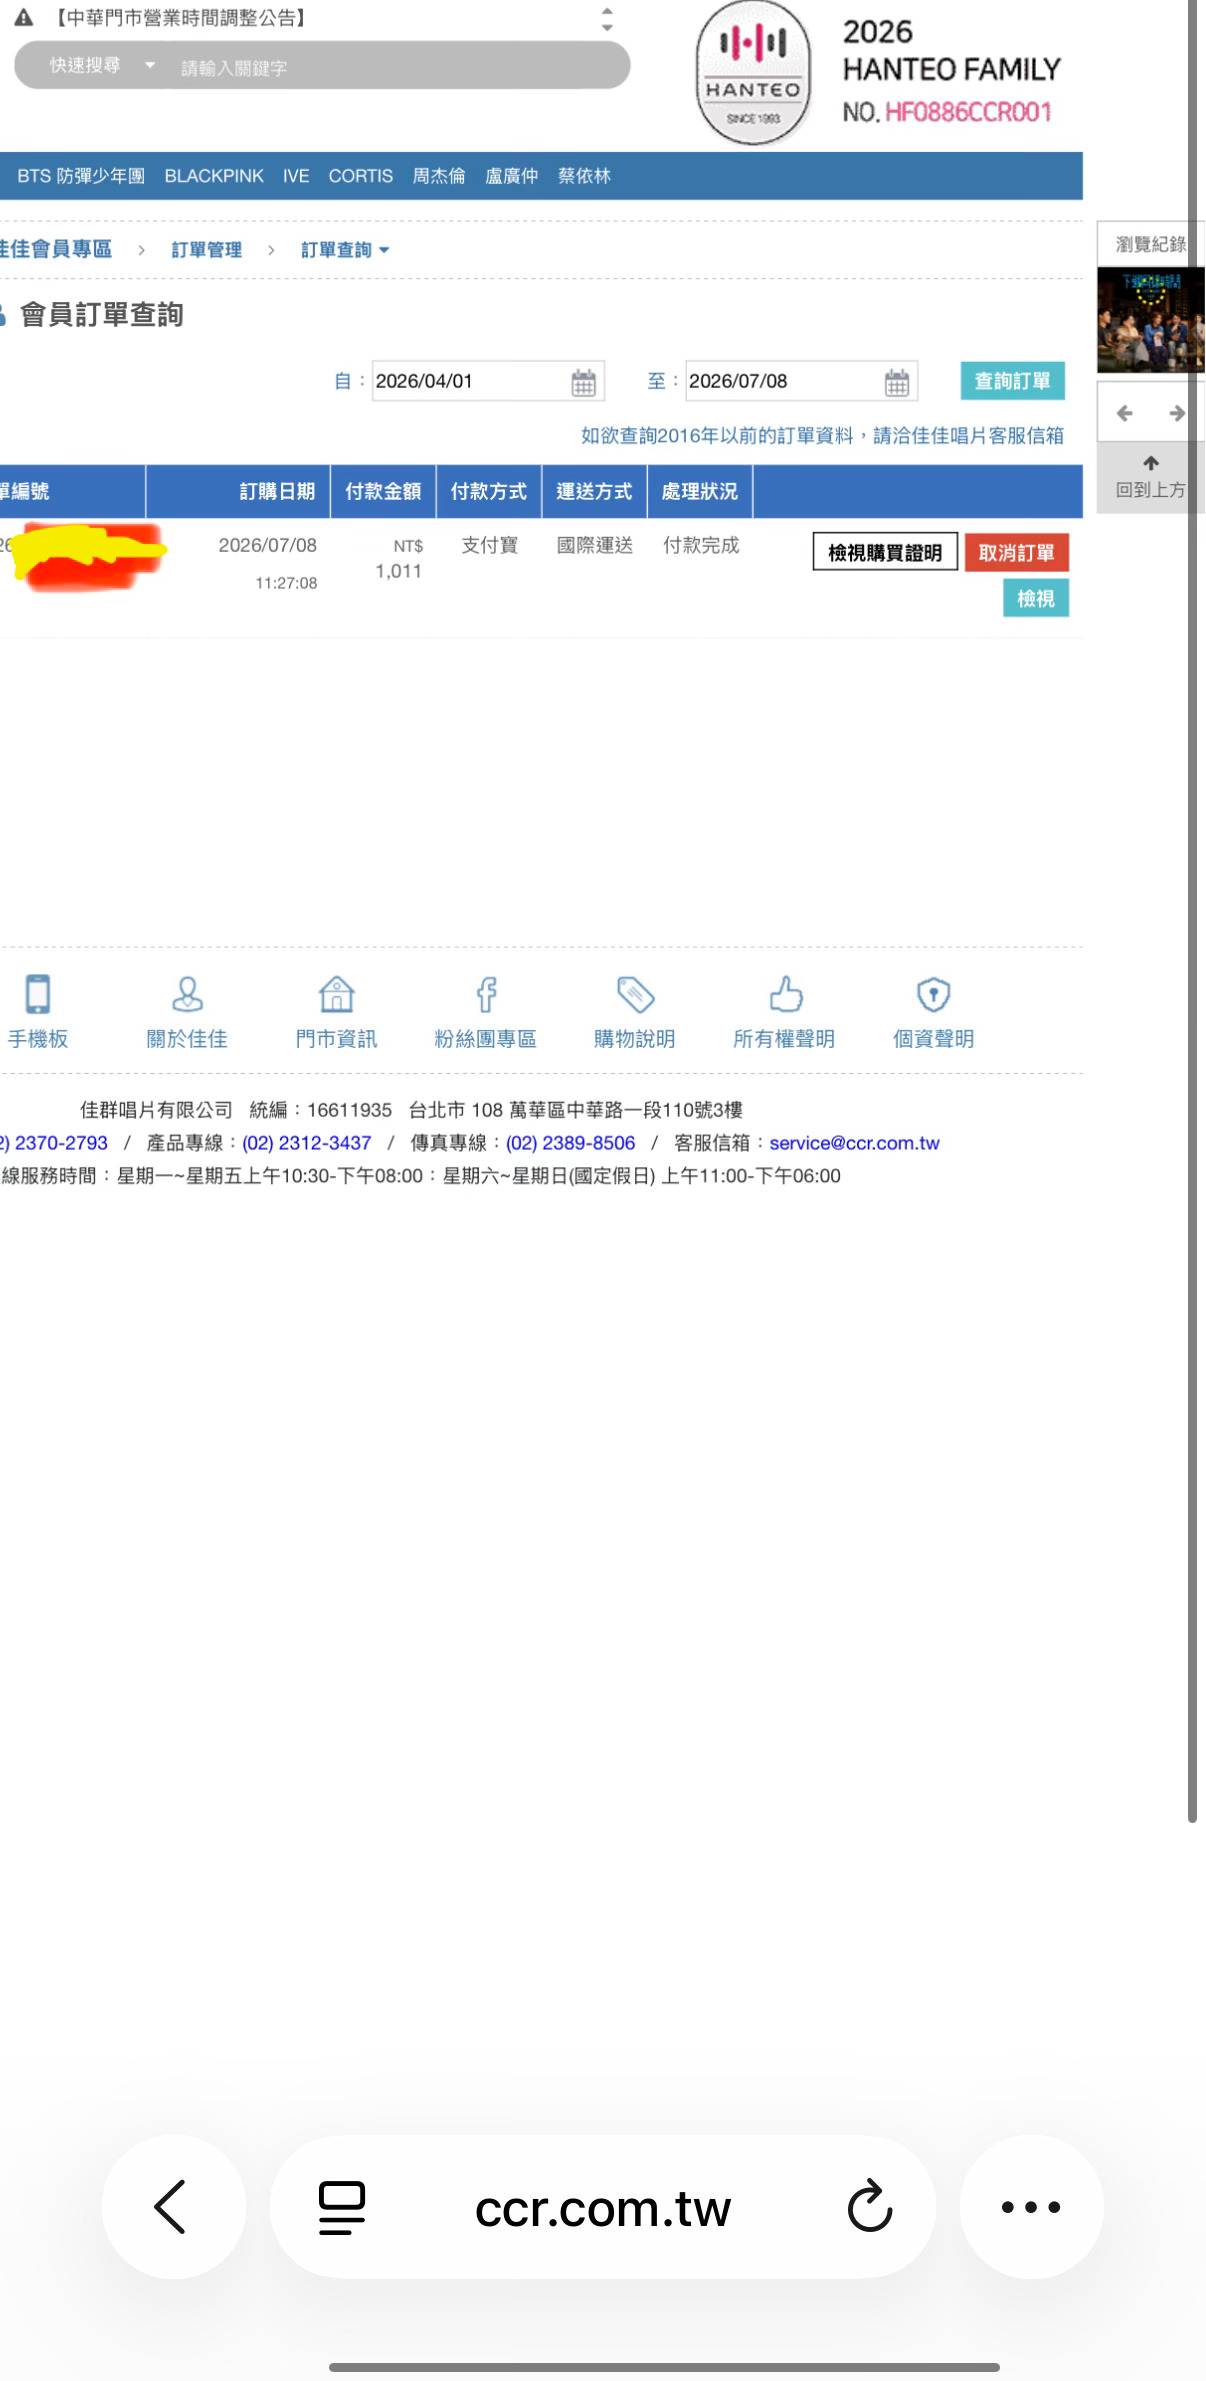Reload the ccr.com.tw page
Viewport: 1206px width, 2381px height.
pos(869,2206)
